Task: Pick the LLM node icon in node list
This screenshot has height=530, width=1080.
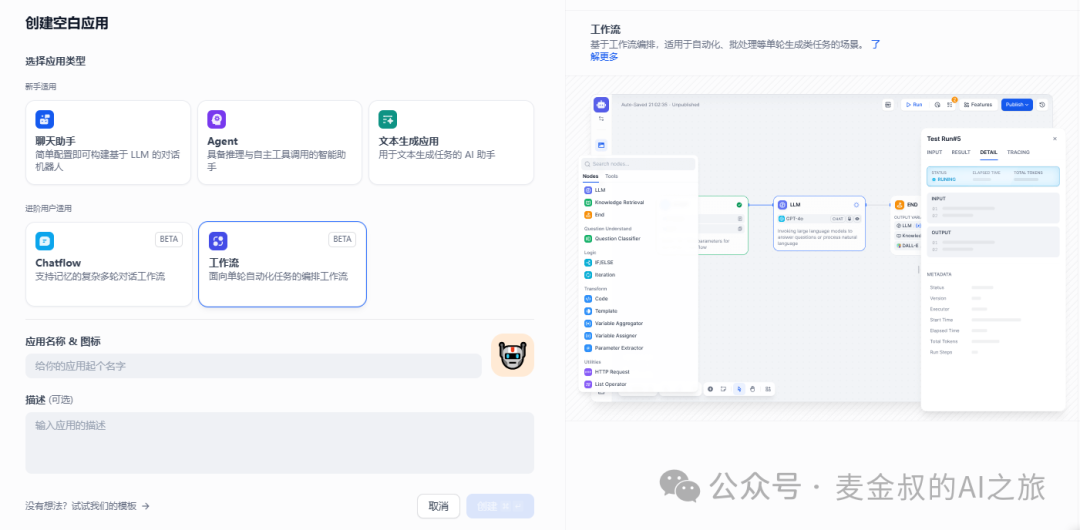Action: tap(588, 190)
